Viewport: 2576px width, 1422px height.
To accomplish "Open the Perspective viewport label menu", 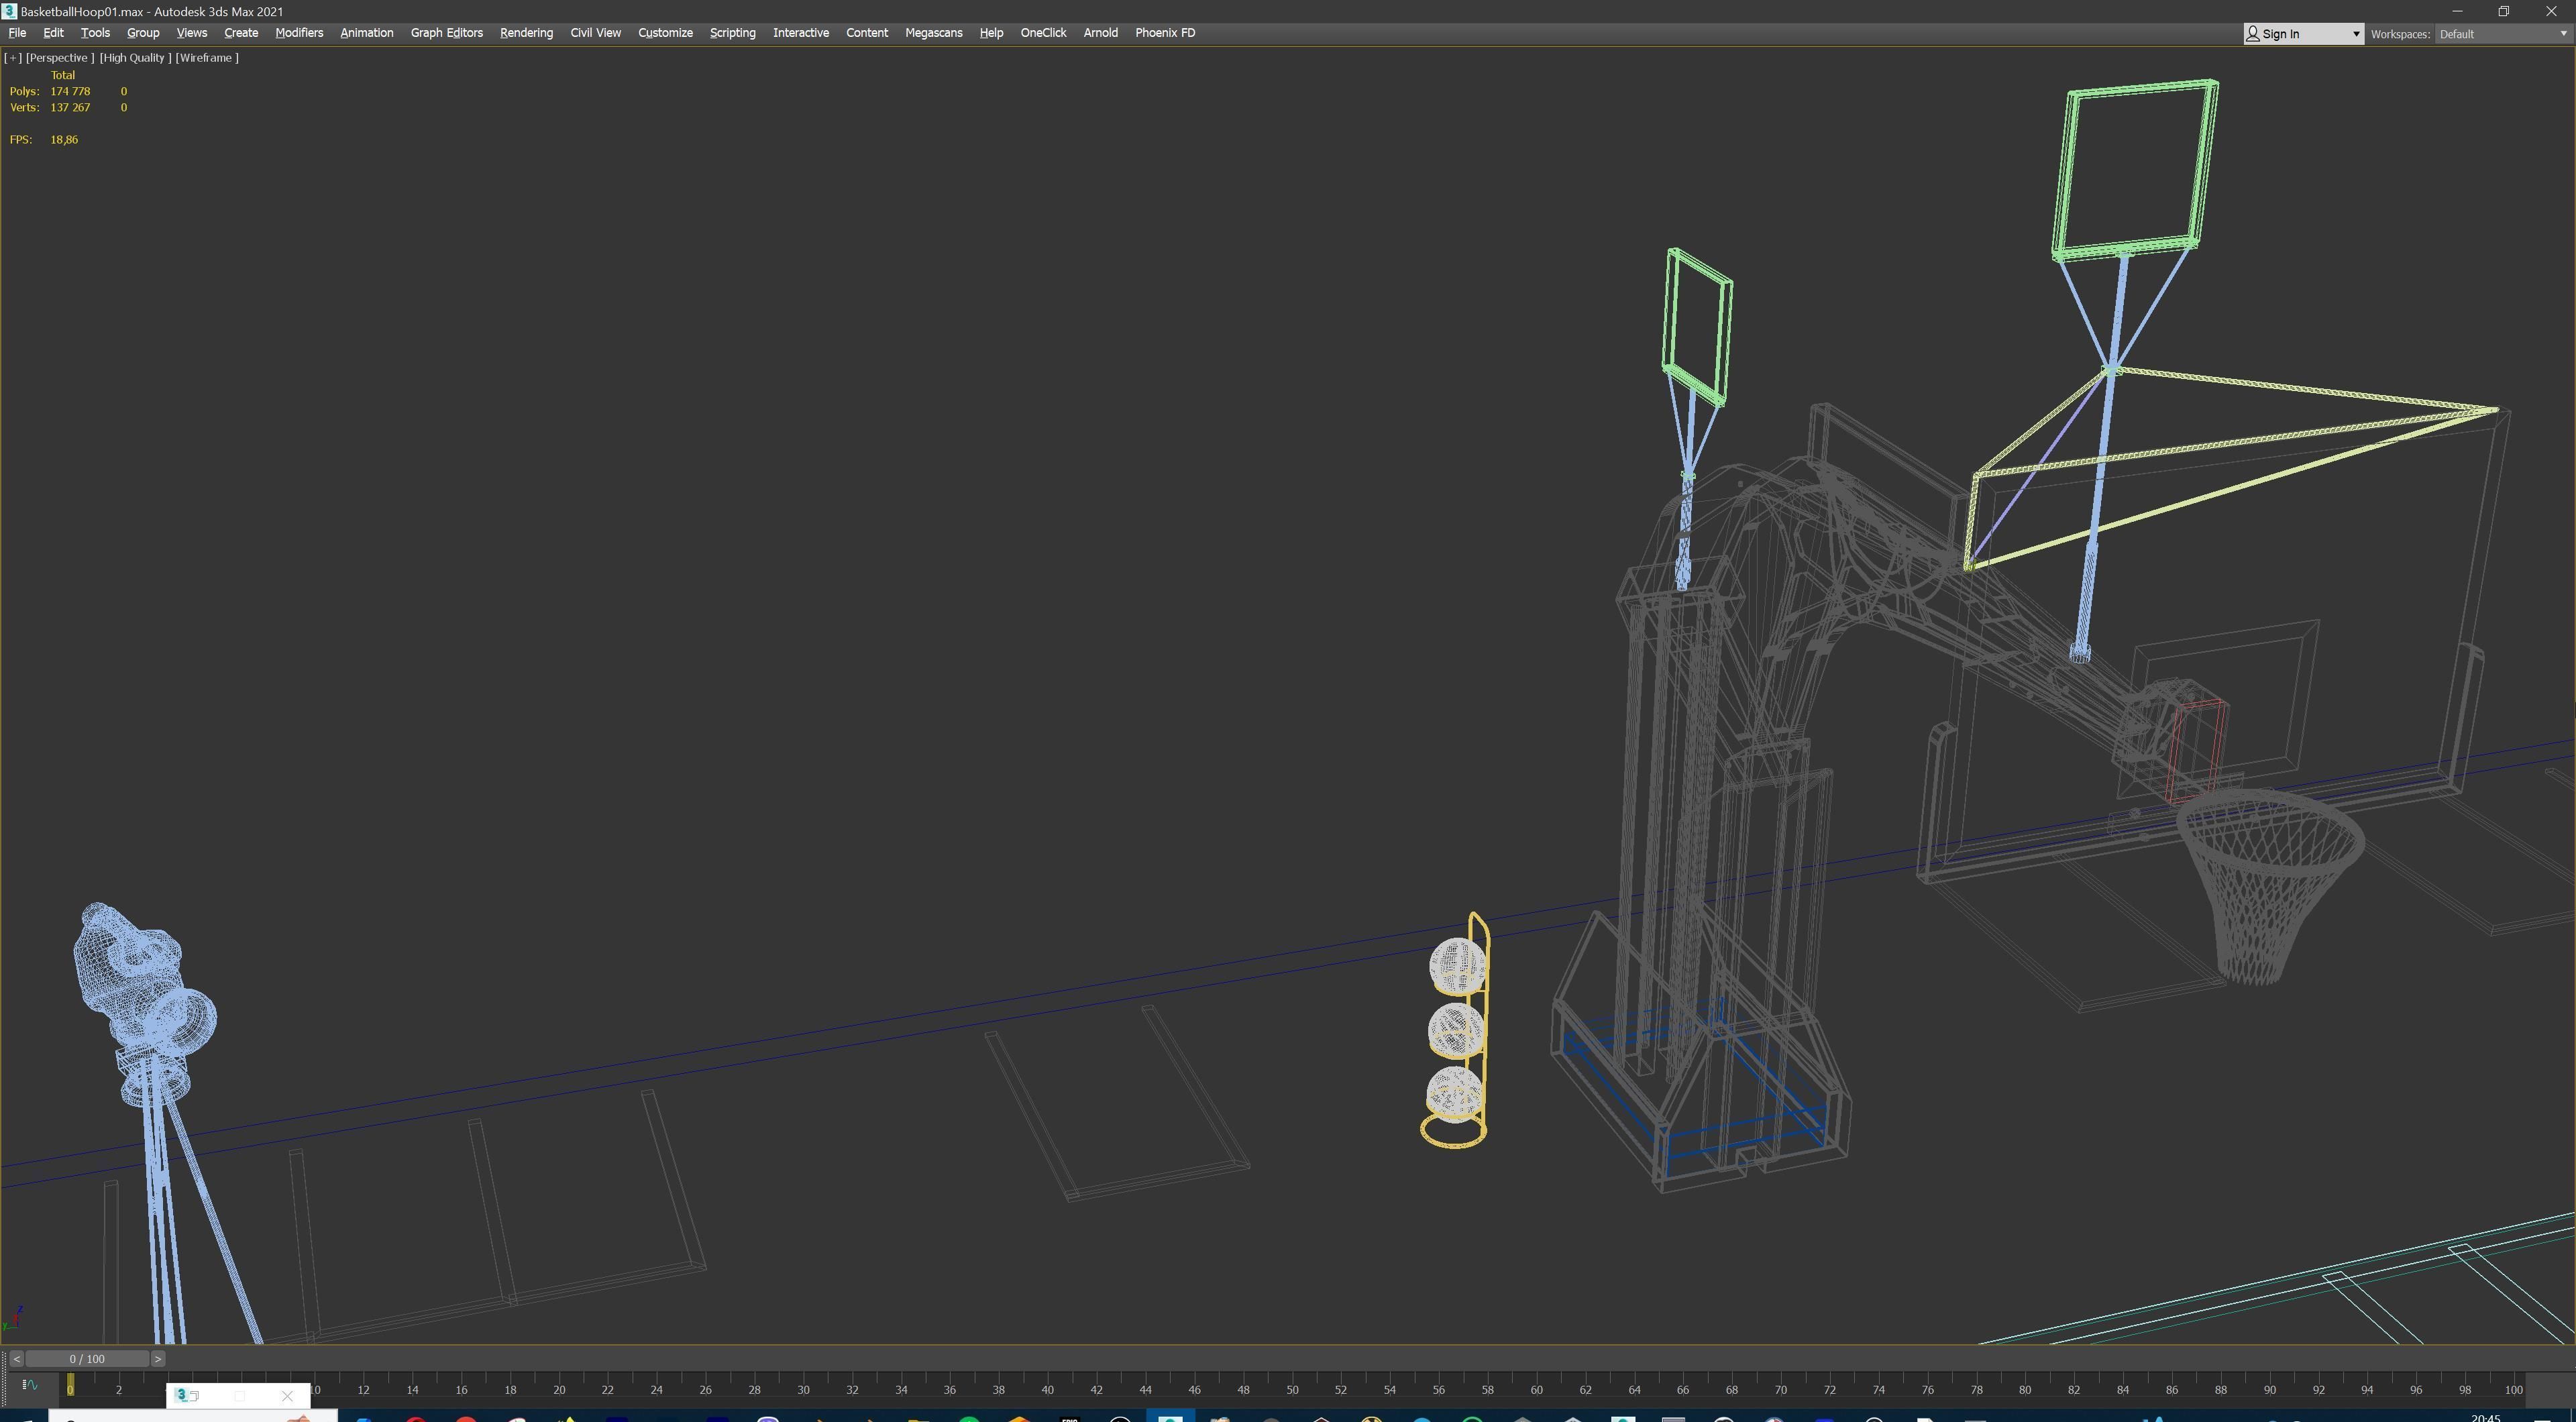I will pos(60,58).
